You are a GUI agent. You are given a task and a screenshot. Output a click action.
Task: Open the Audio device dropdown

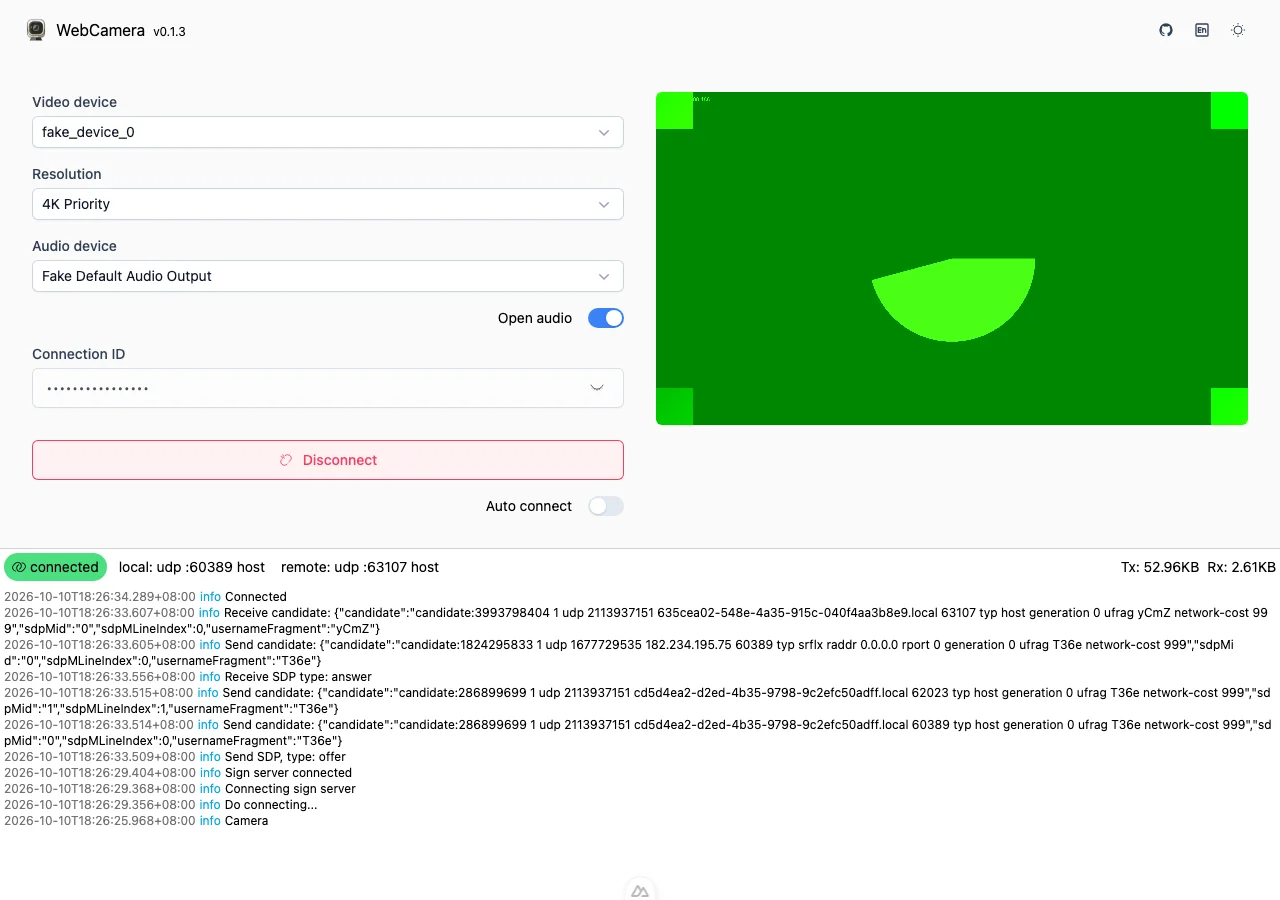(328, 276)
